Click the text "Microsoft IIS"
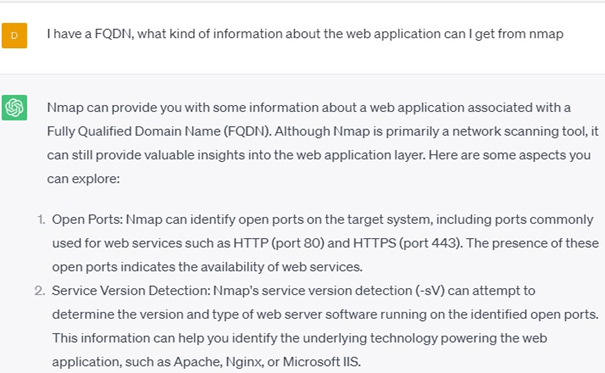Viewport: 605px width, 373px height. coord(321,362)
